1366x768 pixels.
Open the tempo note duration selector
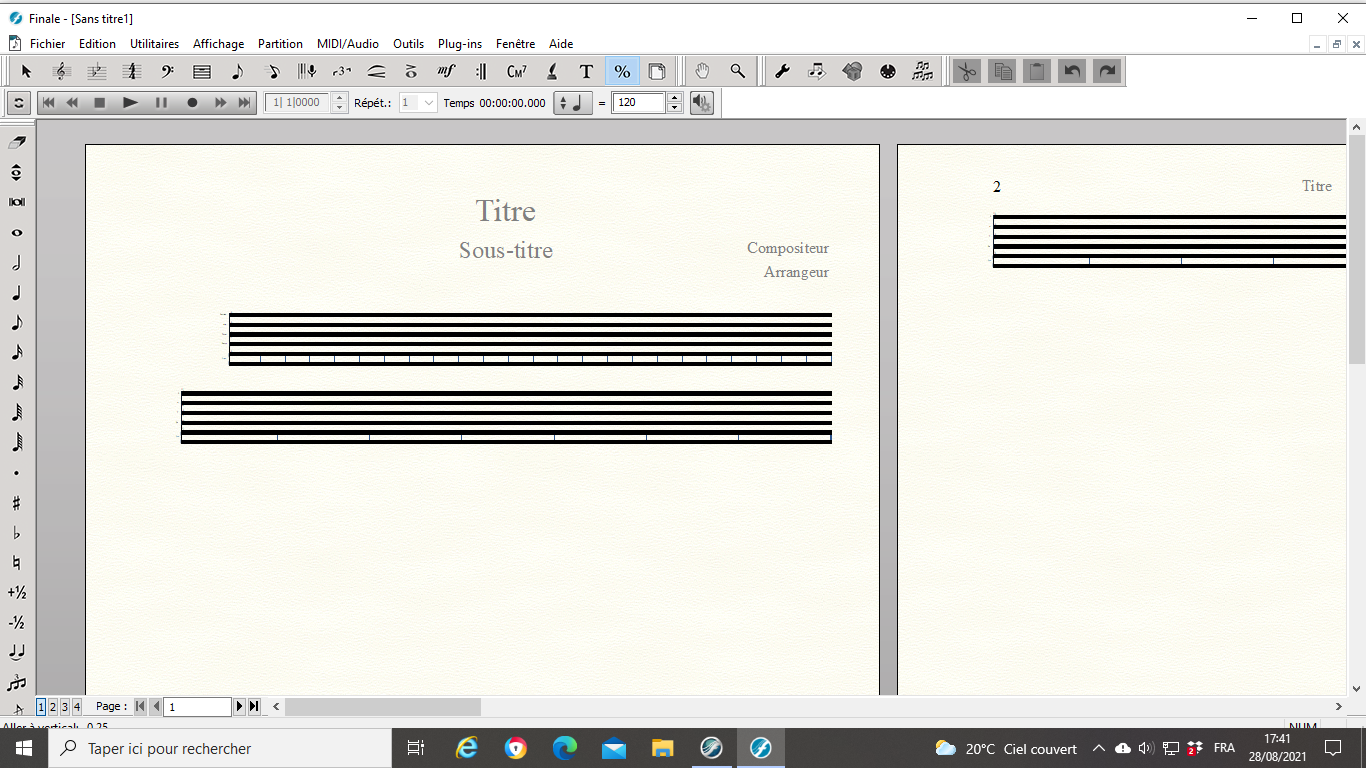point(573,102)
